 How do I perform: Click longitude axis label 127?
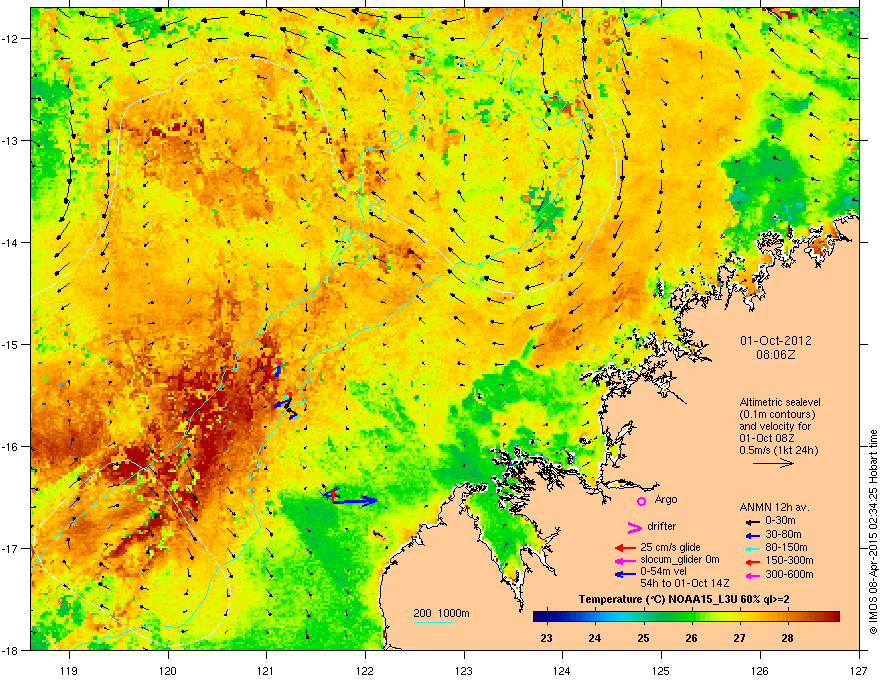[859, 670]
